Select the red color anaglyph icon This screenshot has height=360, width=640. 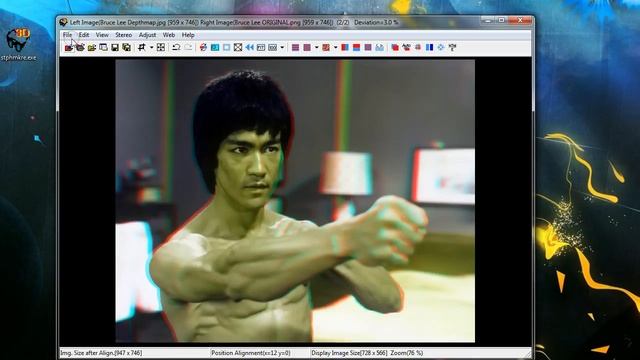tap(326, 48)
